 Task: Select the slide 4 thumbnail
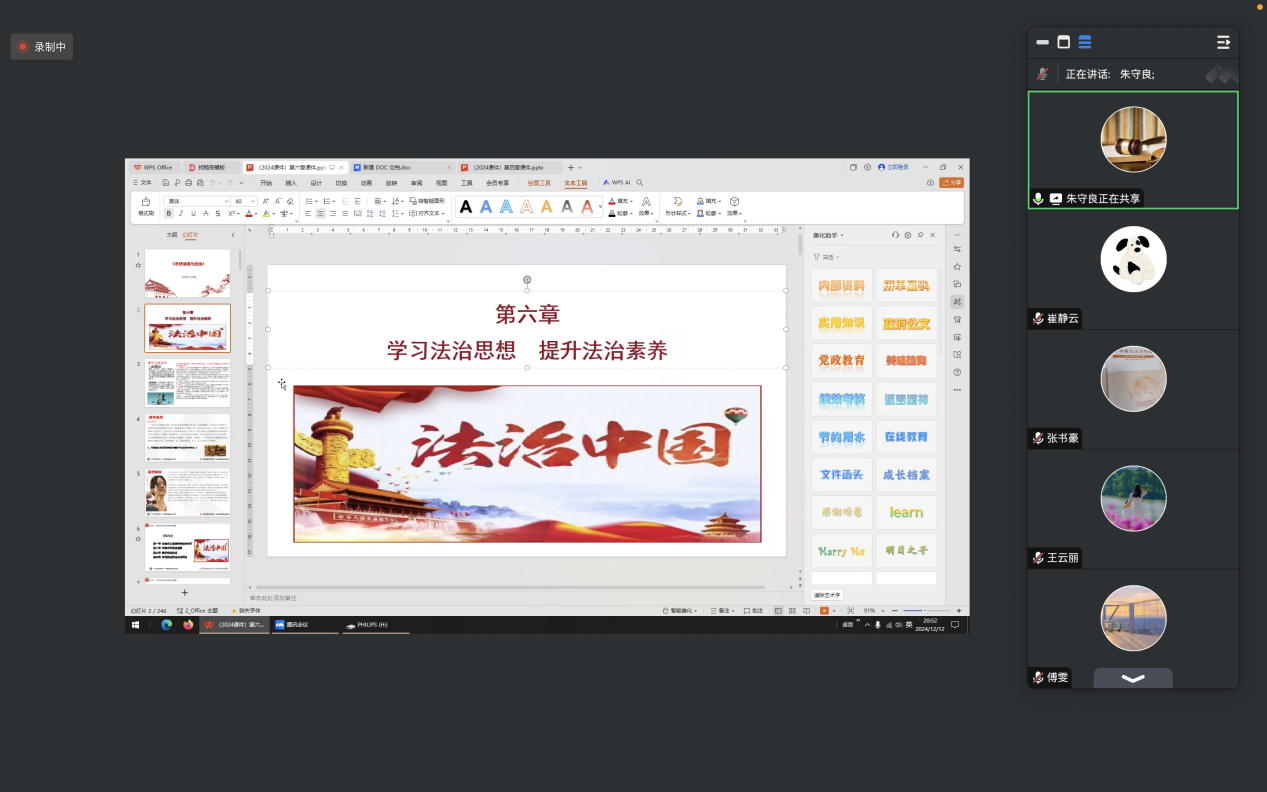(188, 437)
